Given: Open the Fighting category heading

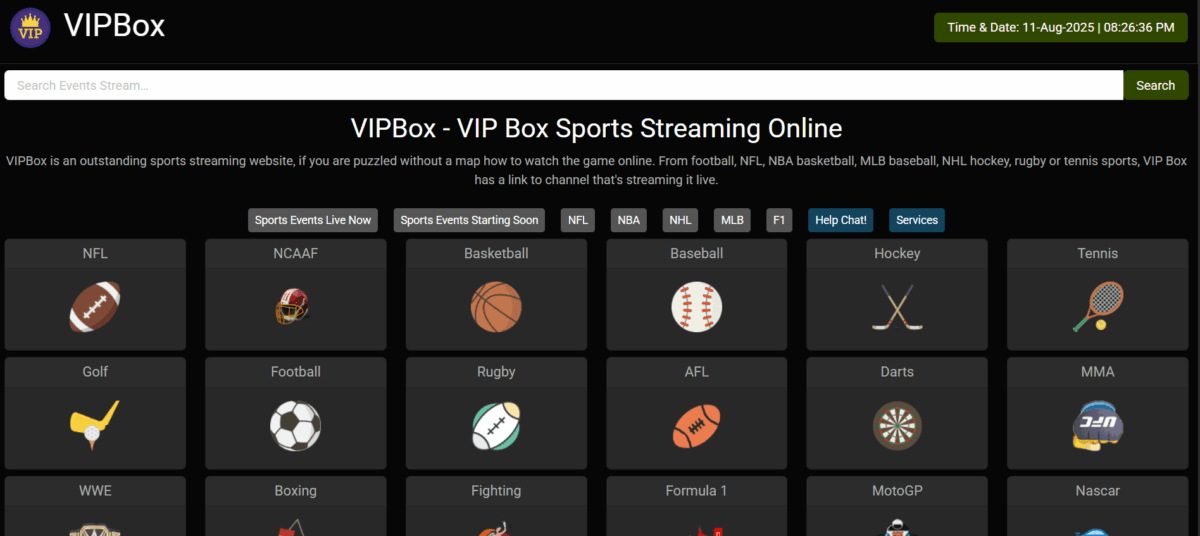Looking at the screenshot, I should click(496, 490).
